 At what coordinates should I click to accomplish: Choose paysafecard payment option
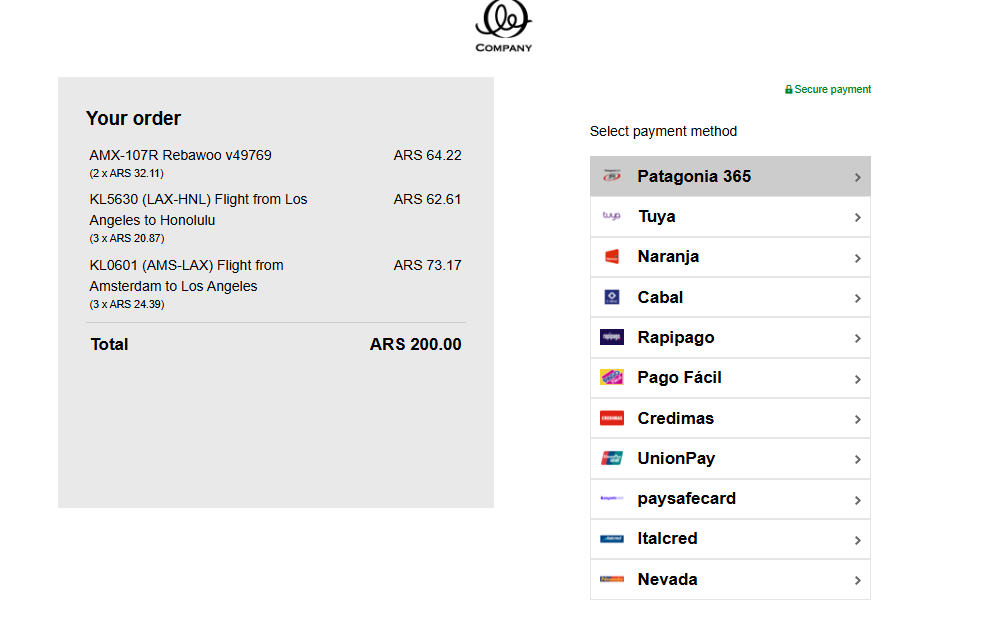coord(730,499)
